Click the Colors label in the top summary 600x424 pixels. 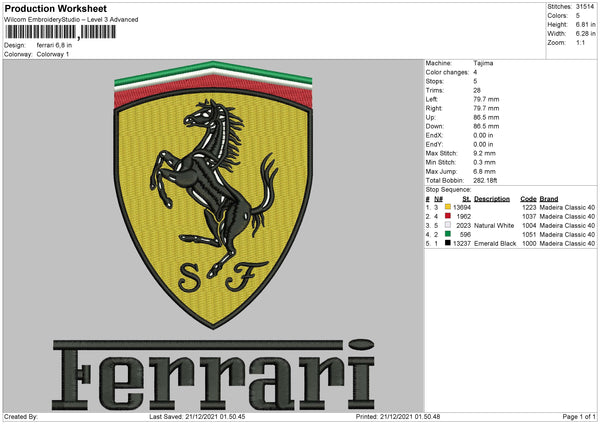(x=558, y=16)
